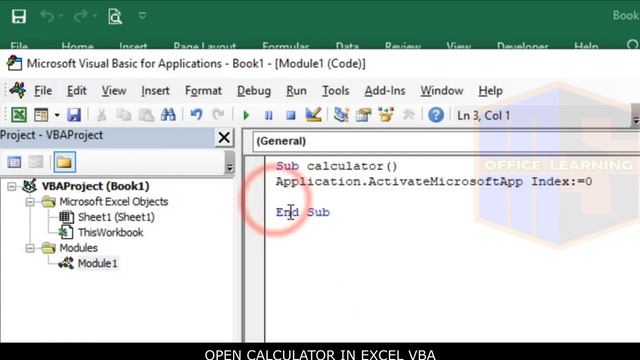
Task: Close the Project - VBAProject pane
Action: pos(224,138)
